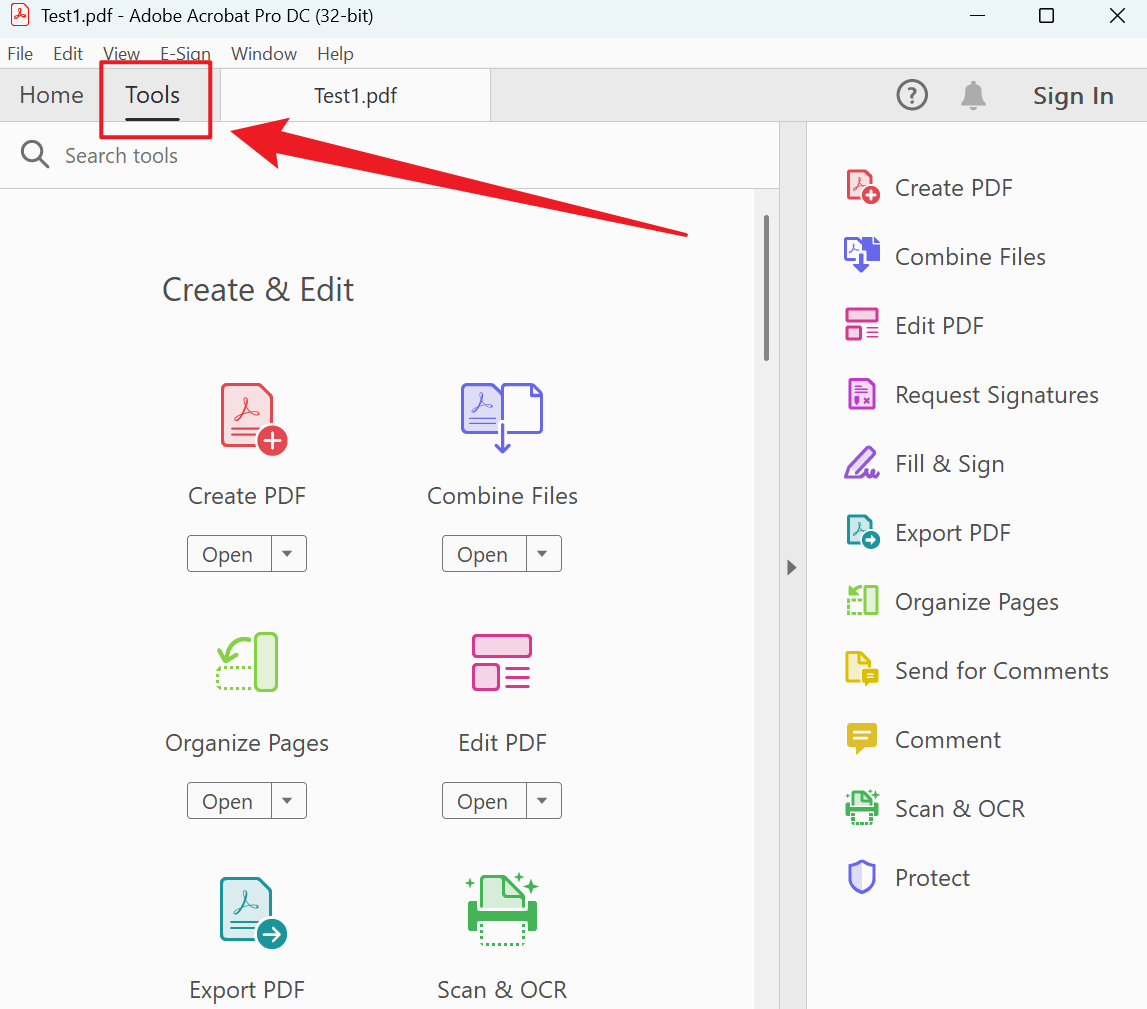Click the Request Signatures icon in sidebar
The height and width of the screenshot is (1009, 1147).
pos(861,395)
